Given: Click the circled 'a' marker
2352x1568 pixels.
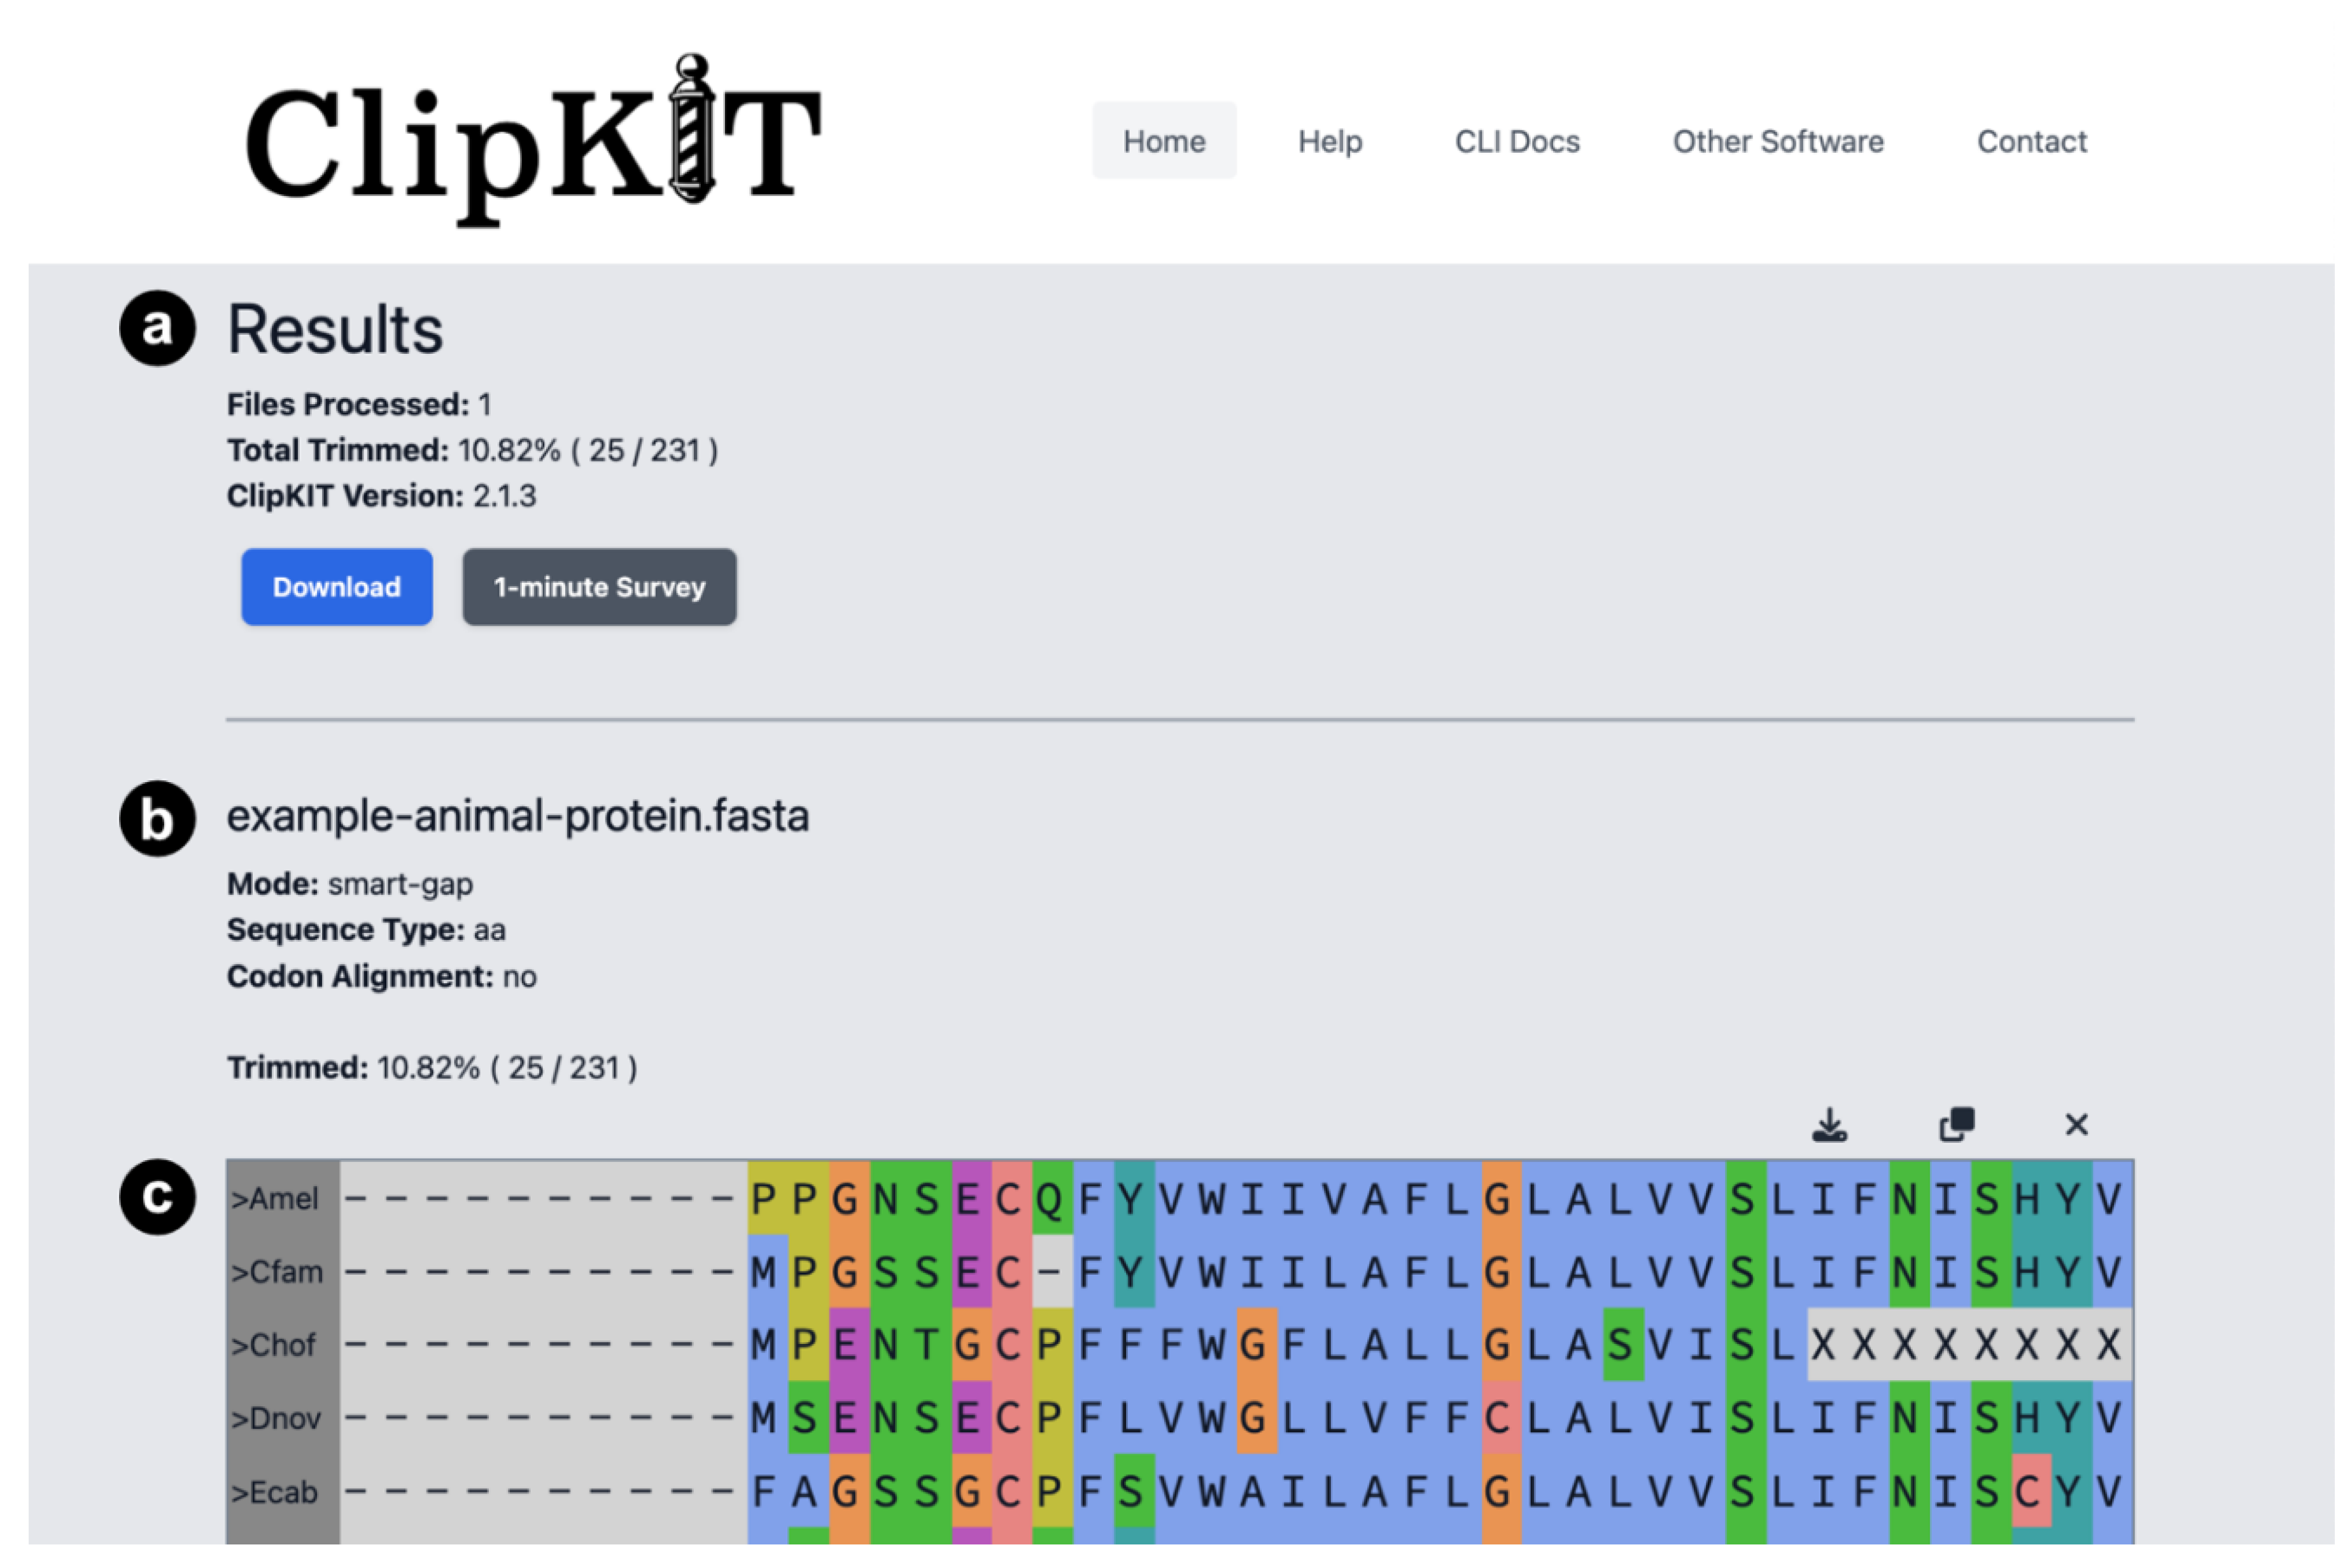Looking at the screenshot, I should [x=157, y=328].
